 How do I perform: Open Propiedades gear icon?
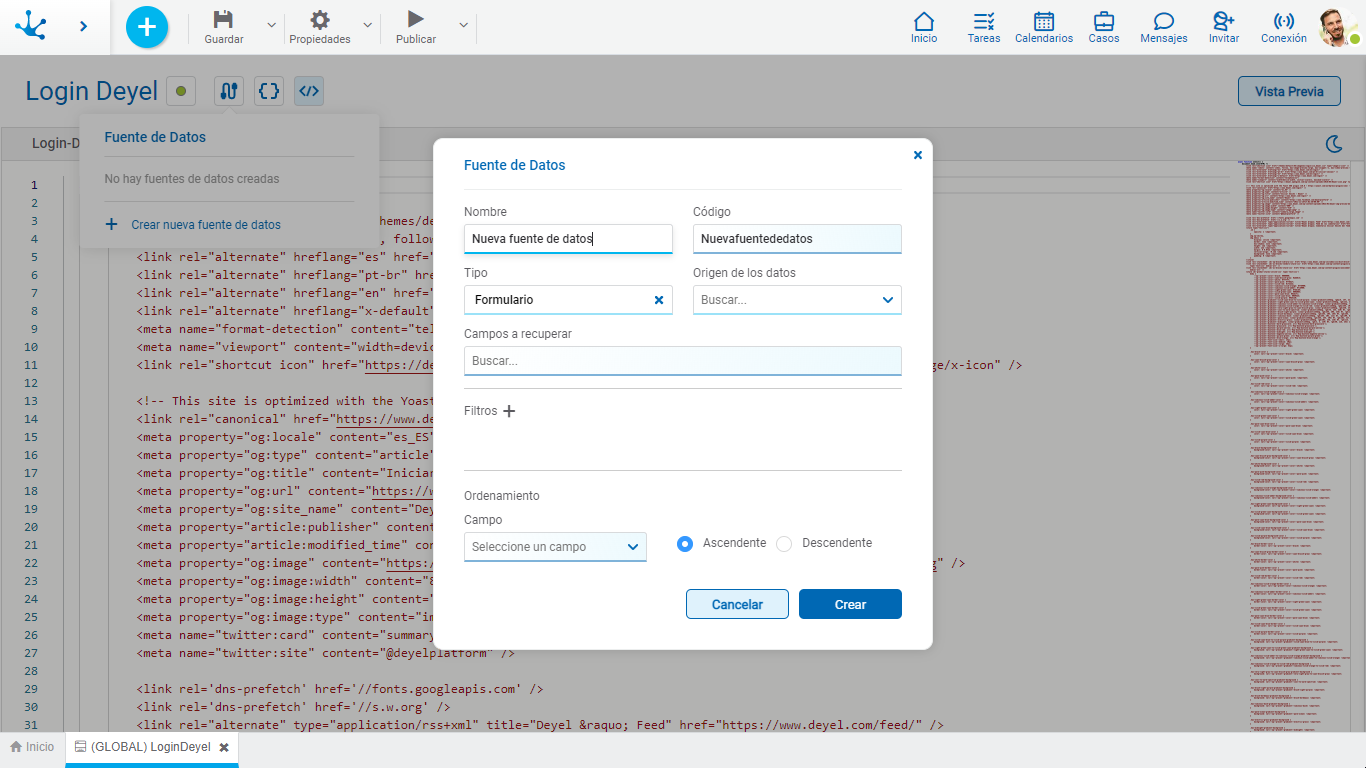pyautogui.click(x=320, y=19)
